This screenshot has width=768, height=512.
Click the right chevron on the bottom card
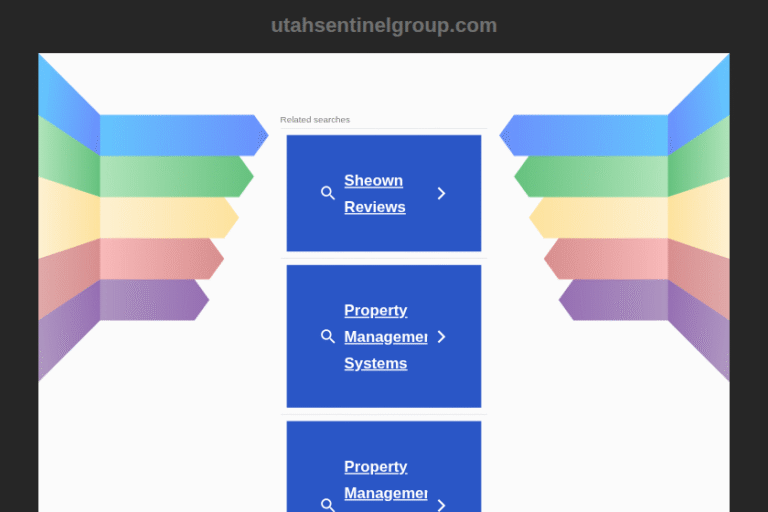[x=441, y=504]
